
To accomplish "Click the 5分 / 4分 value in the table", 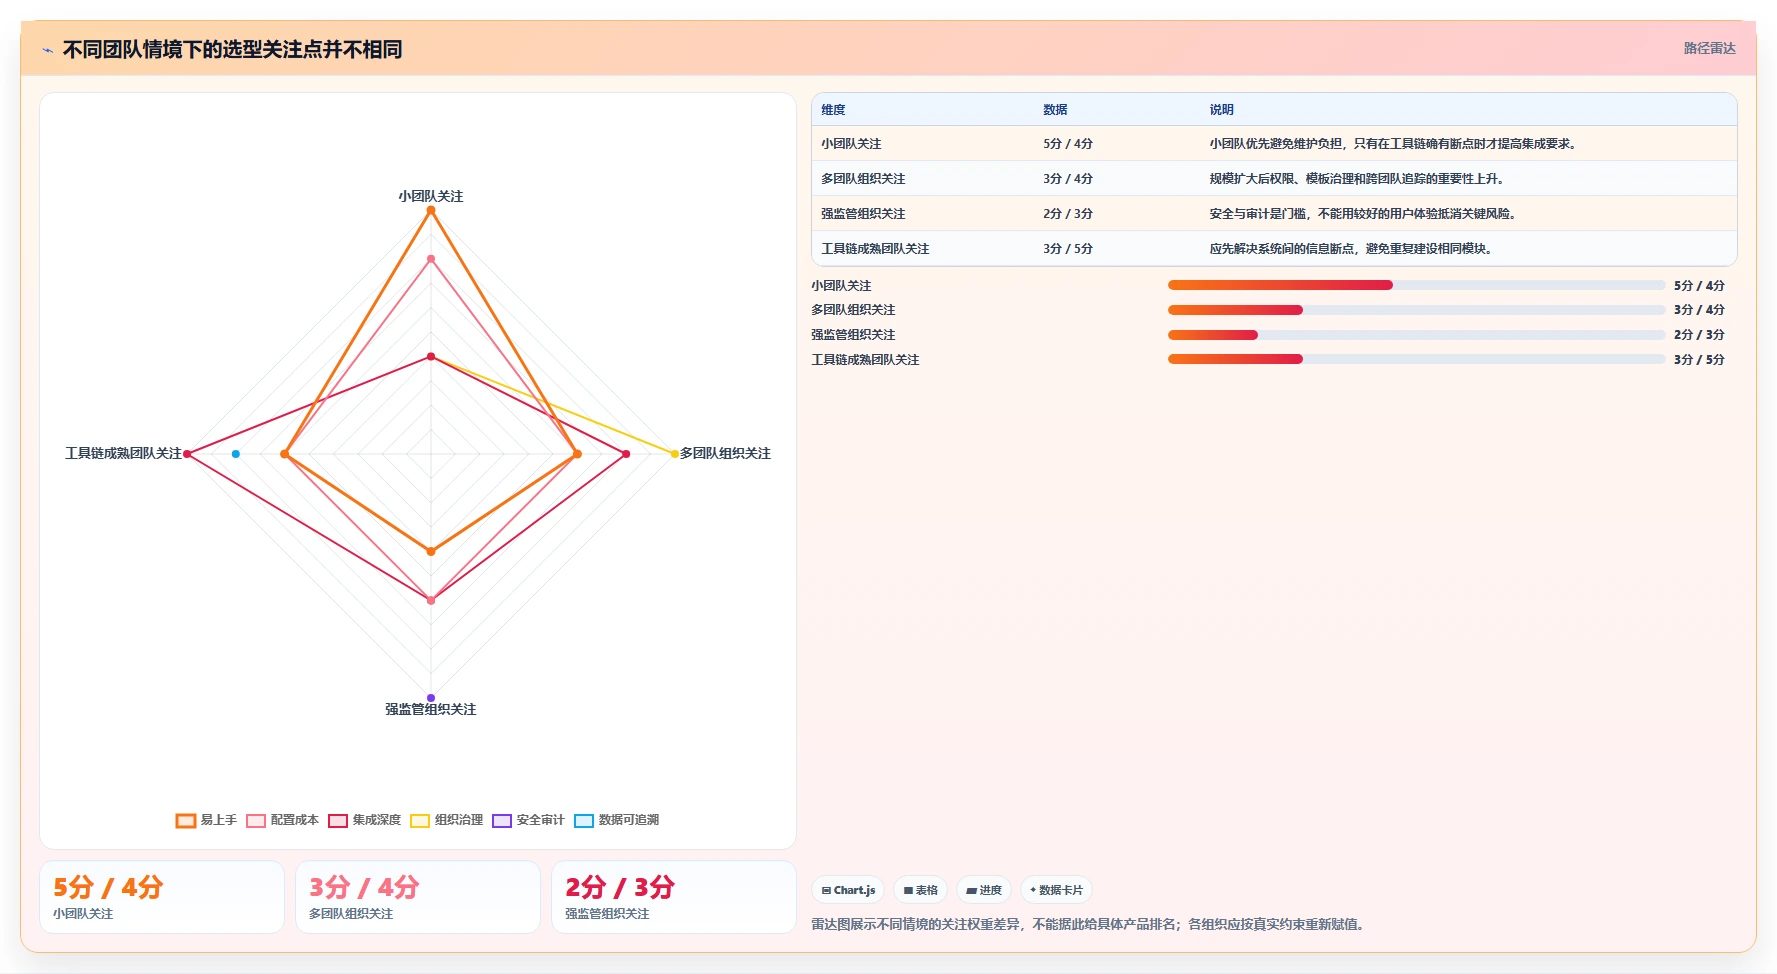I will [1068, 144].
